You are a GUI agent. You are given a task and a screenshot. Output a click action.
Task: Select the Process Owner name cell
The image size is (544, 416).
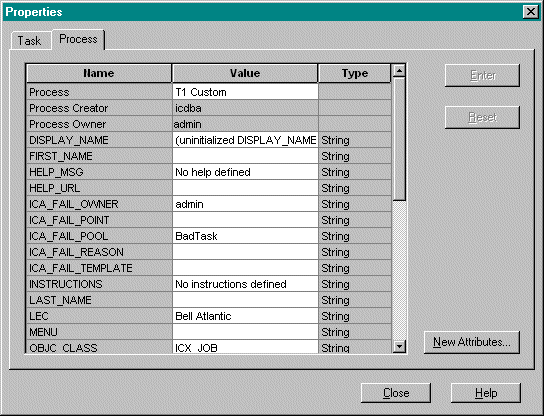coord(99,124)
